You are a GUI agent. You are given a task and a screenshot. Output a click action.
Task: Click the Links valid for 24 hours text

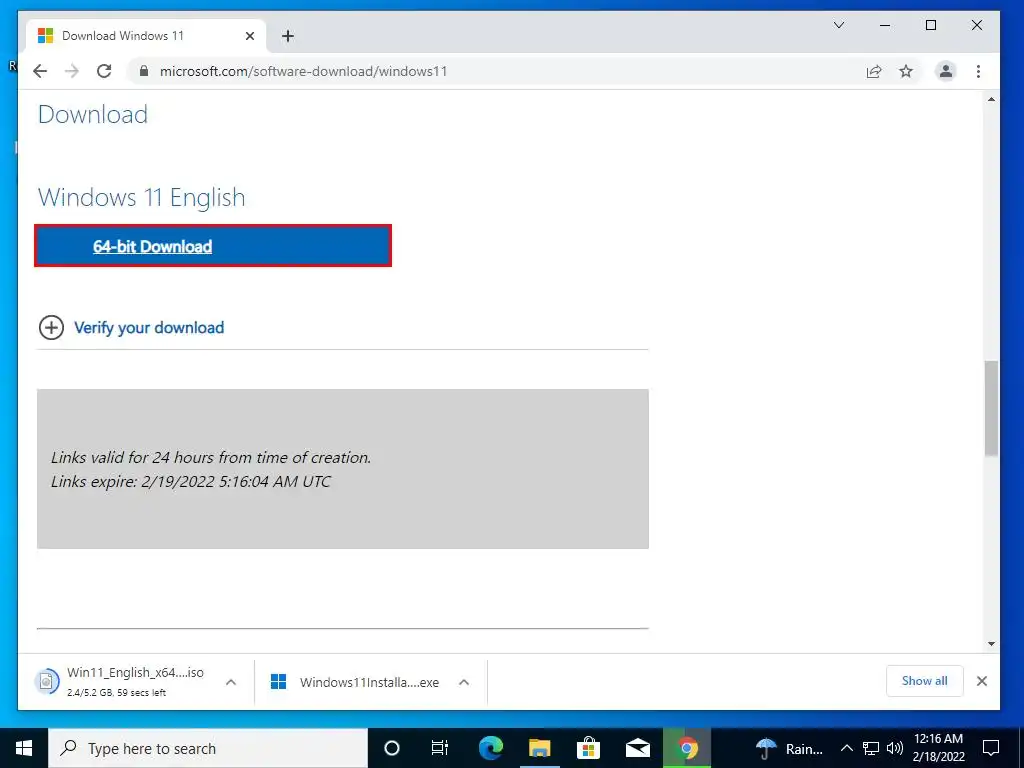point(211,457)
